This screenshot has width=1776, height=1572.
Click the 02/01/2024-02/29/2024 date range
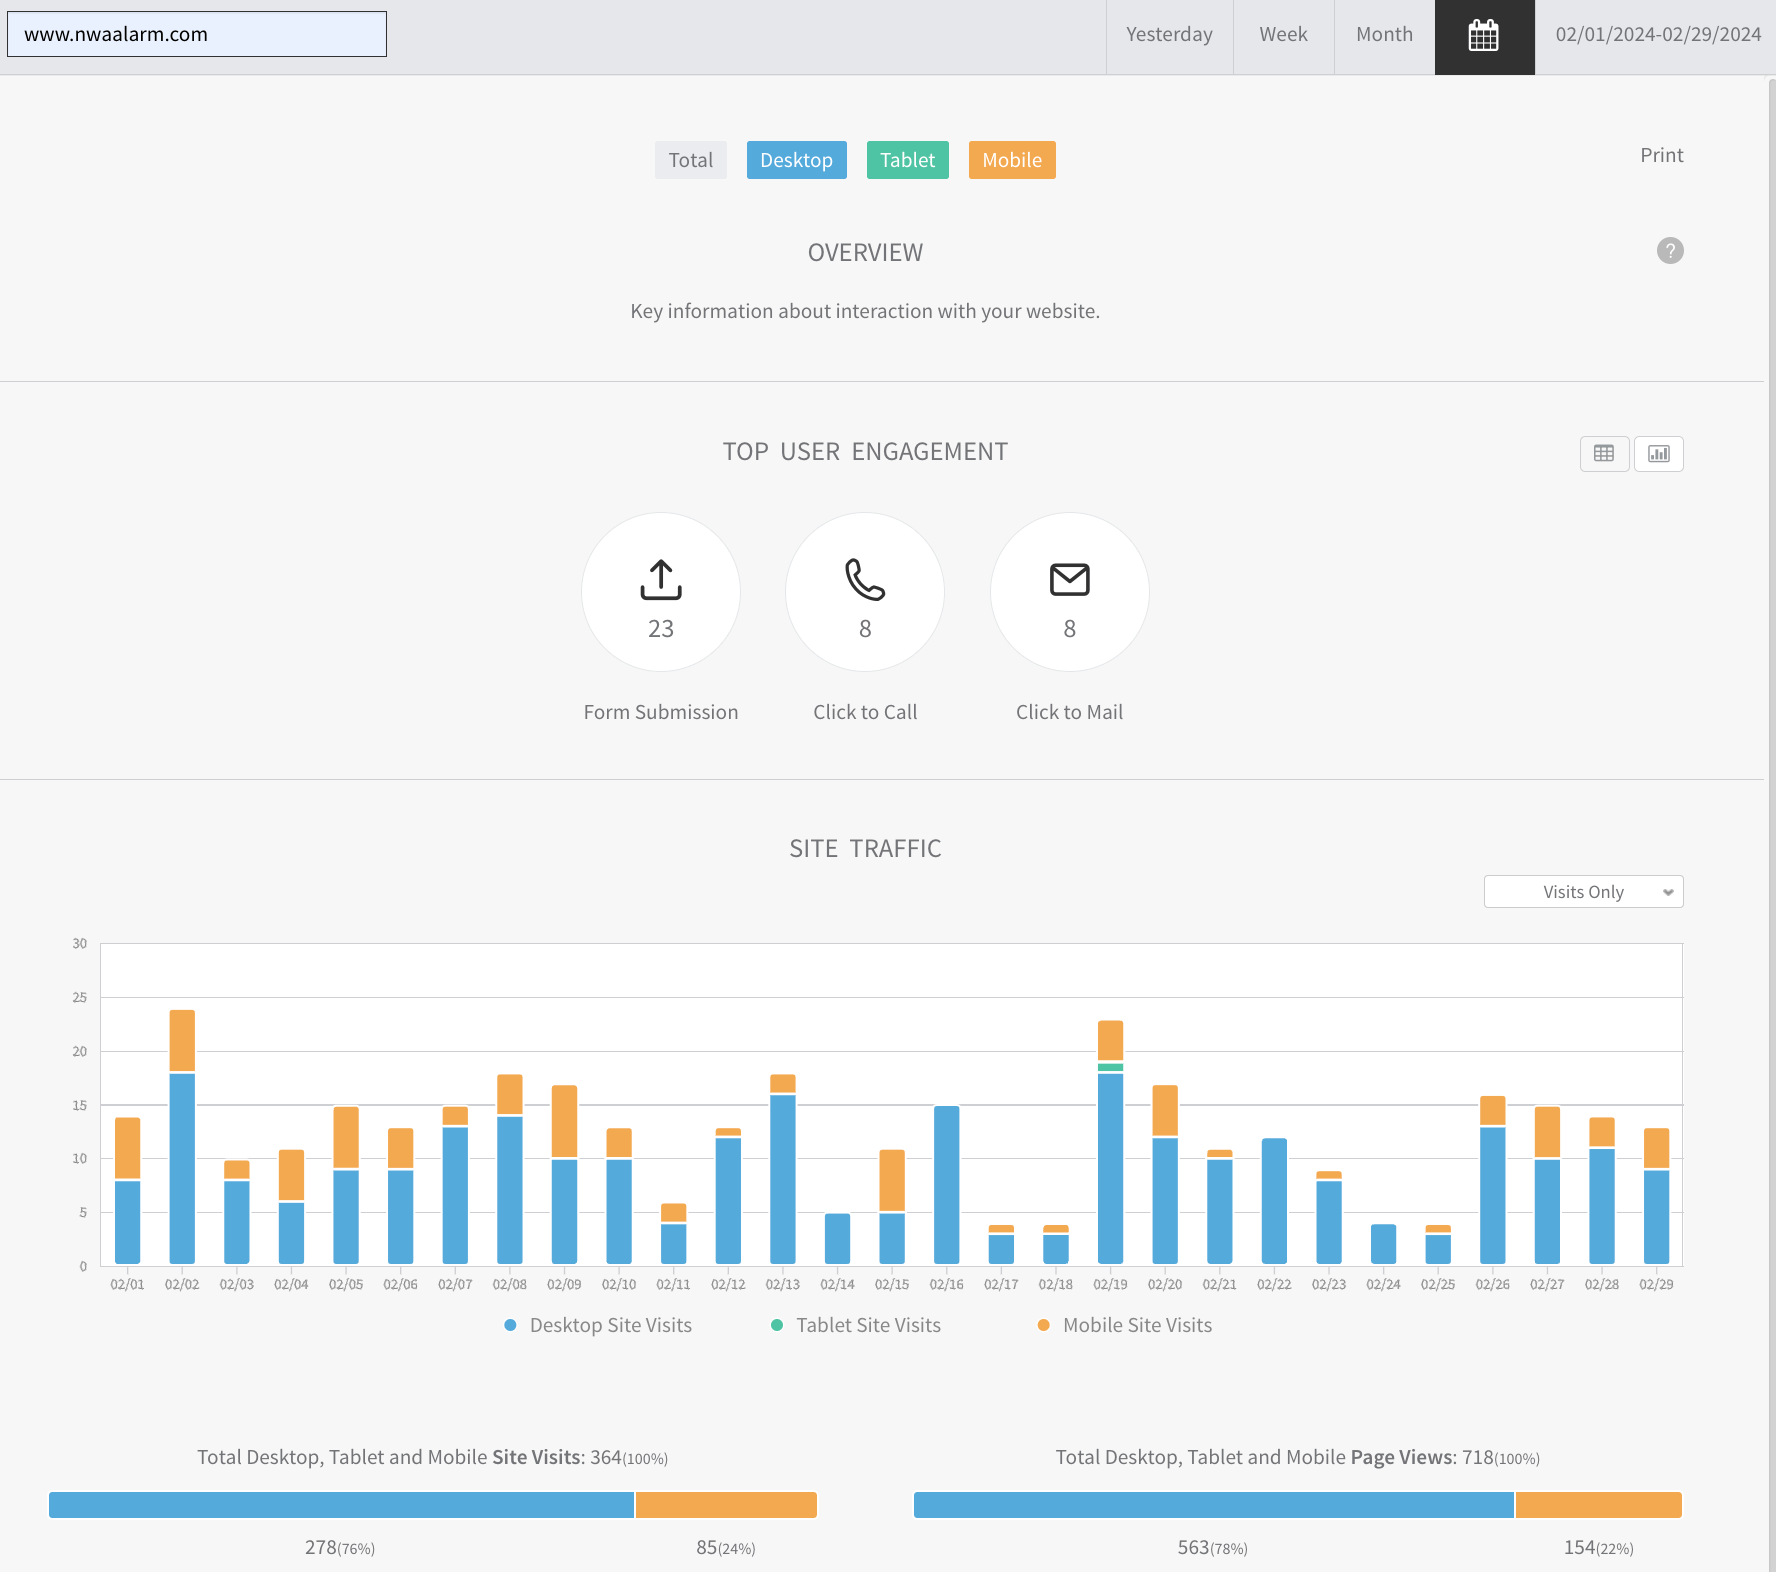(1657, 35)
